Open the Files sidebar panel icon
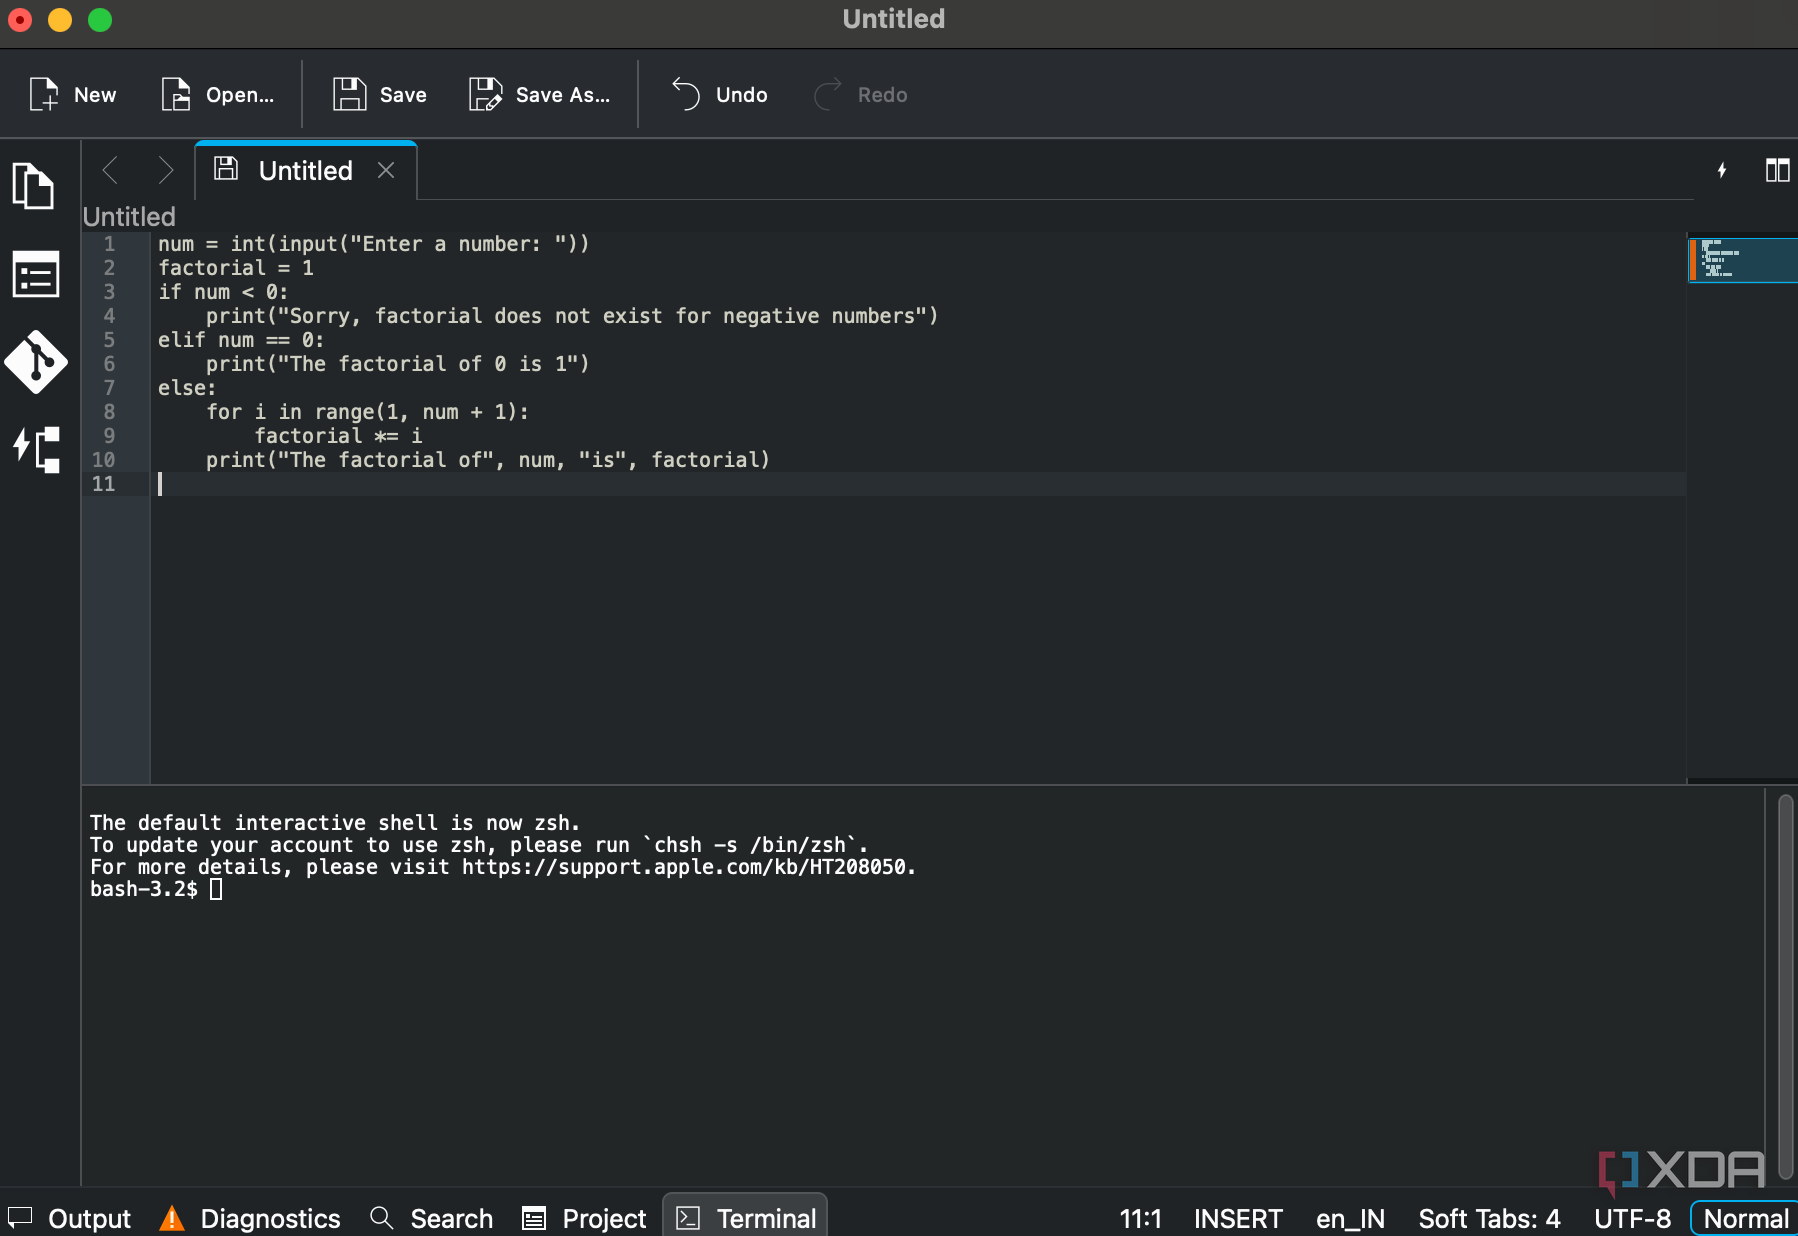1798x1236 pixels. (x=35, y=186)
